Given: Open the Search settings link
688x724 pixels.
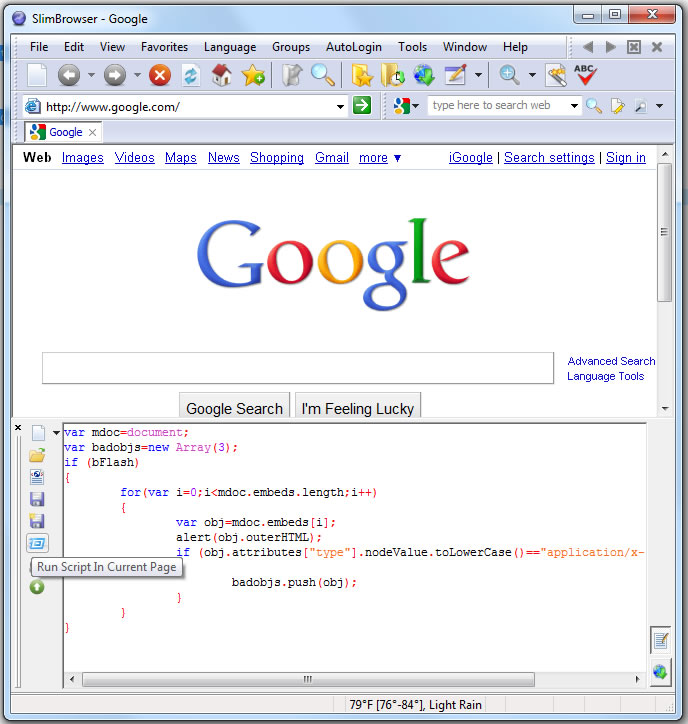Looking at the screenshot, I should [549, 158].
